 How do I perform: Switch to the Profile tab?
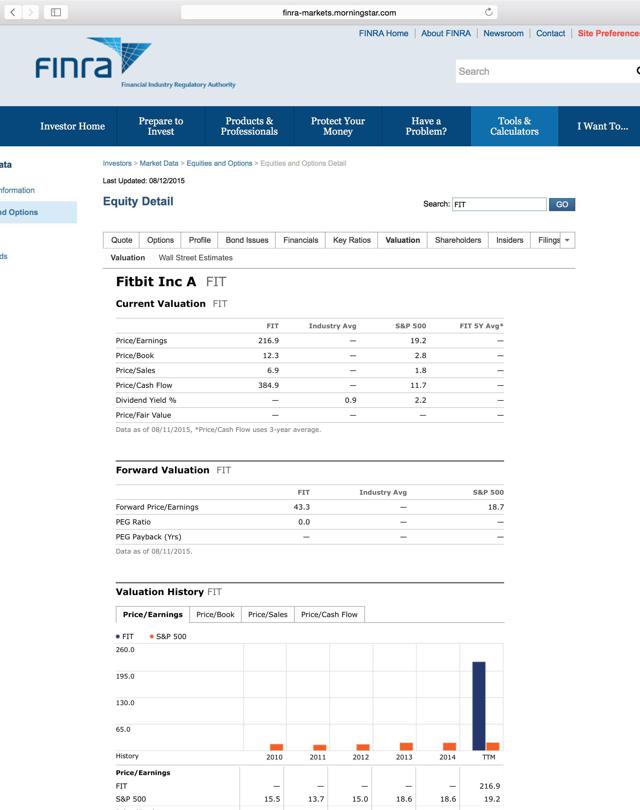tap(199, 240)
